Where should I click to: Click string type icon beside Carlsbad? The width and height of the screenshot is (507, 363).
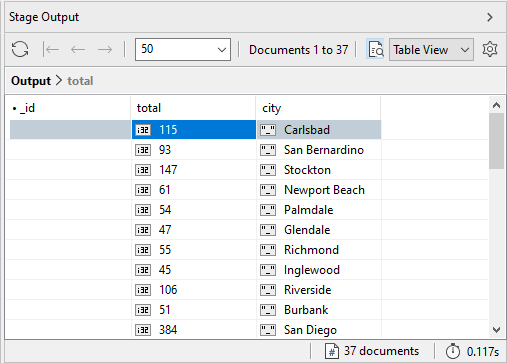268,130
